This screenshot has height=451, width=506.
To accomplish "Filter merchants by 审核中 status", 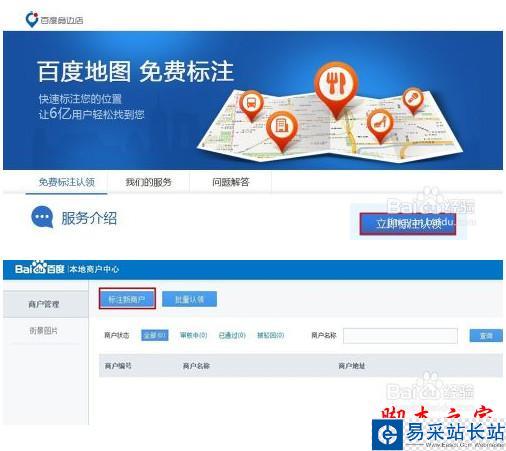I will coord(194,335).
